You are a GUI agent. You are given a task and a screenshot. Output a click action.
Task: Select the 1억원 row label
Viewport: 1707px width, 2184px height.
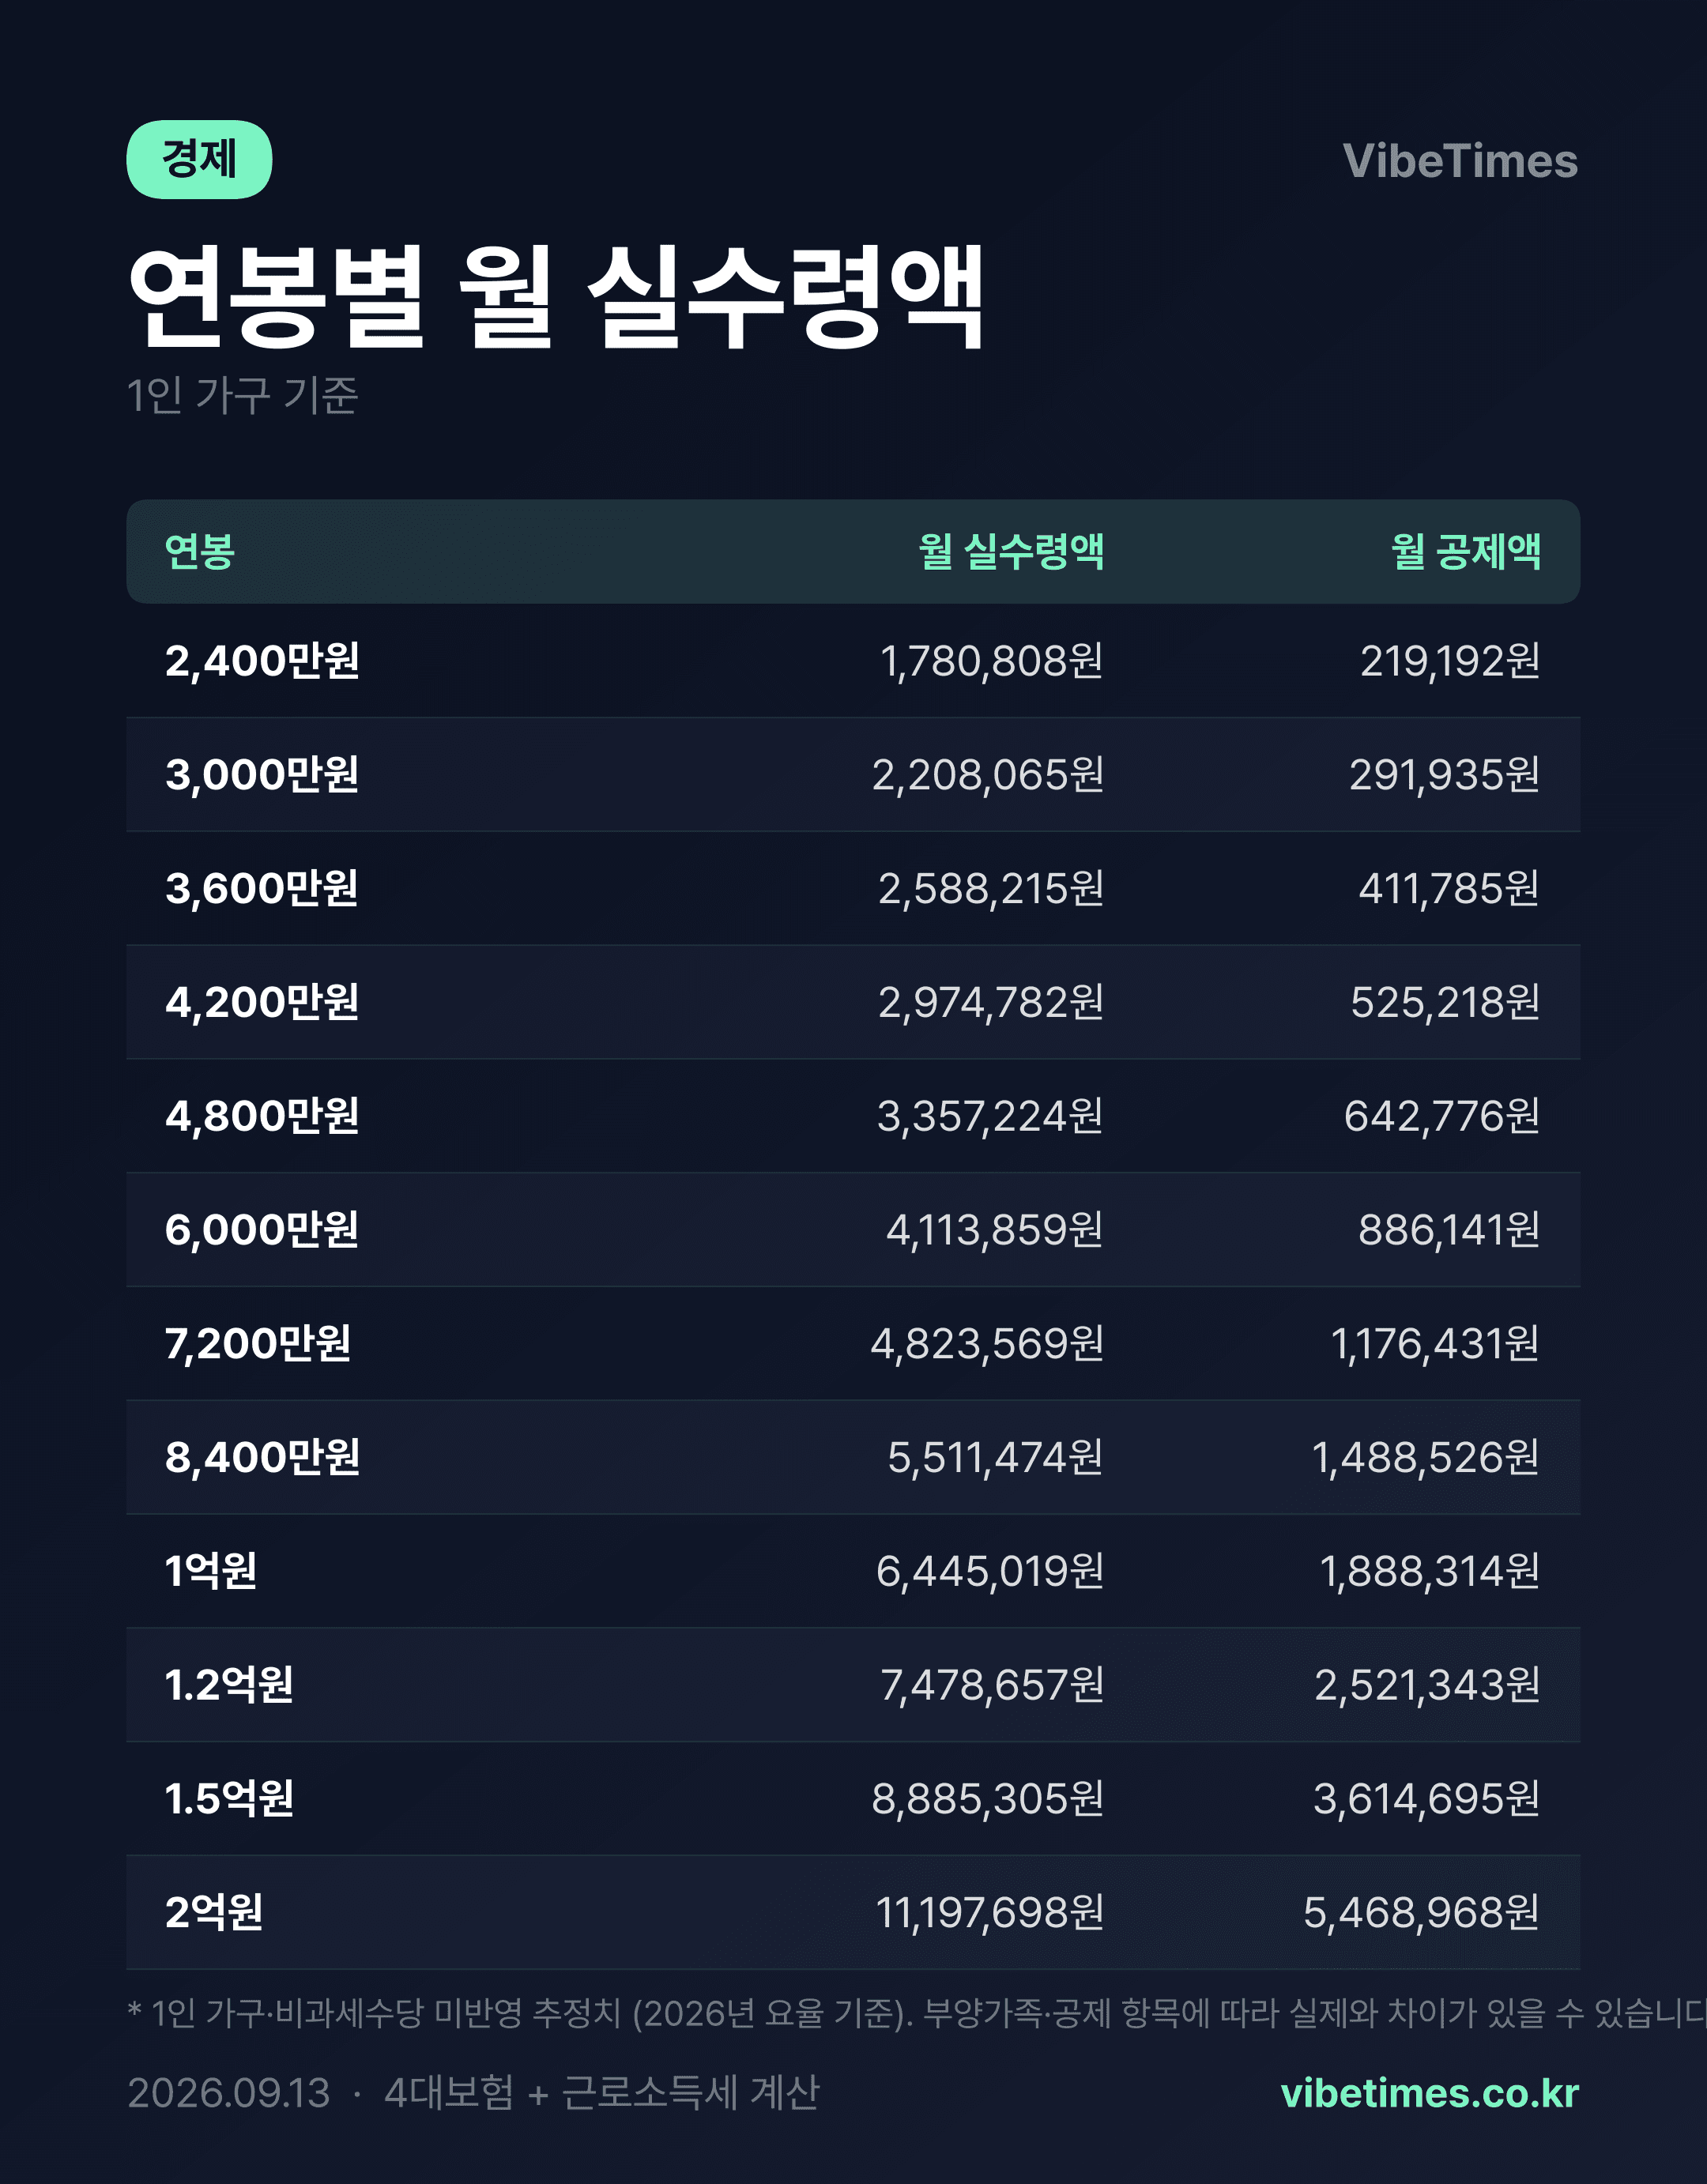211,1571
